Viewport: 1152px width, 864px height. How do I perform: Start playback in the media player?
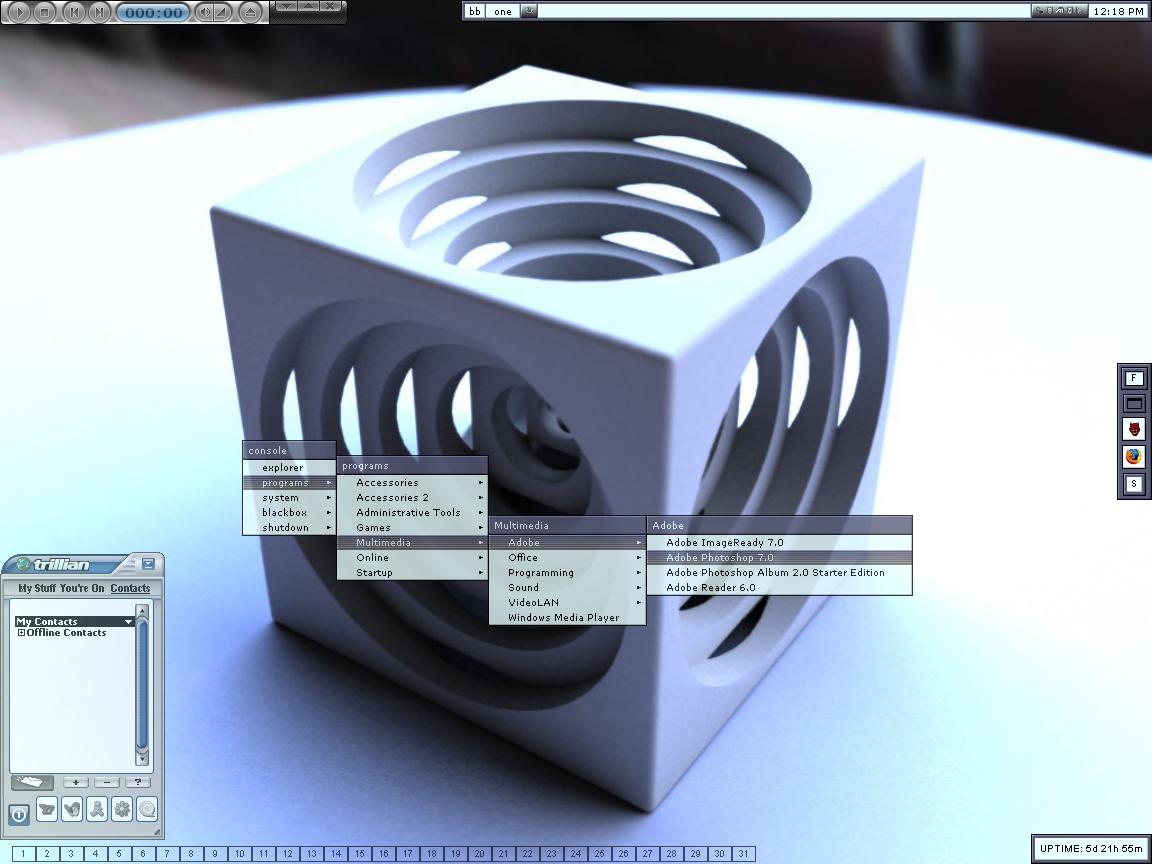point(19,12)
